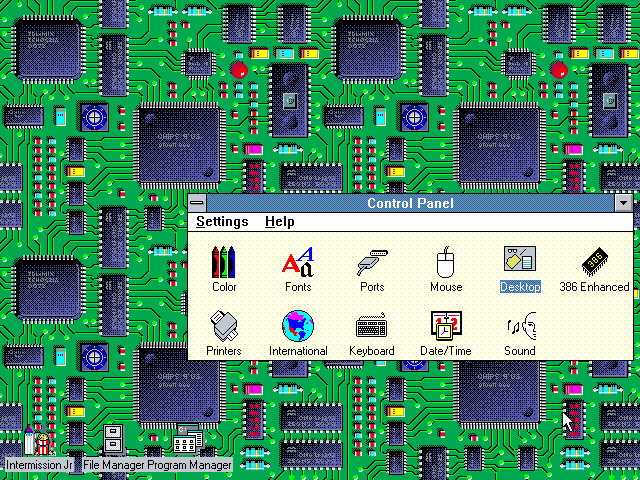Click the highlighted Desktop label
640x480 pixels.
pos(520,287)
